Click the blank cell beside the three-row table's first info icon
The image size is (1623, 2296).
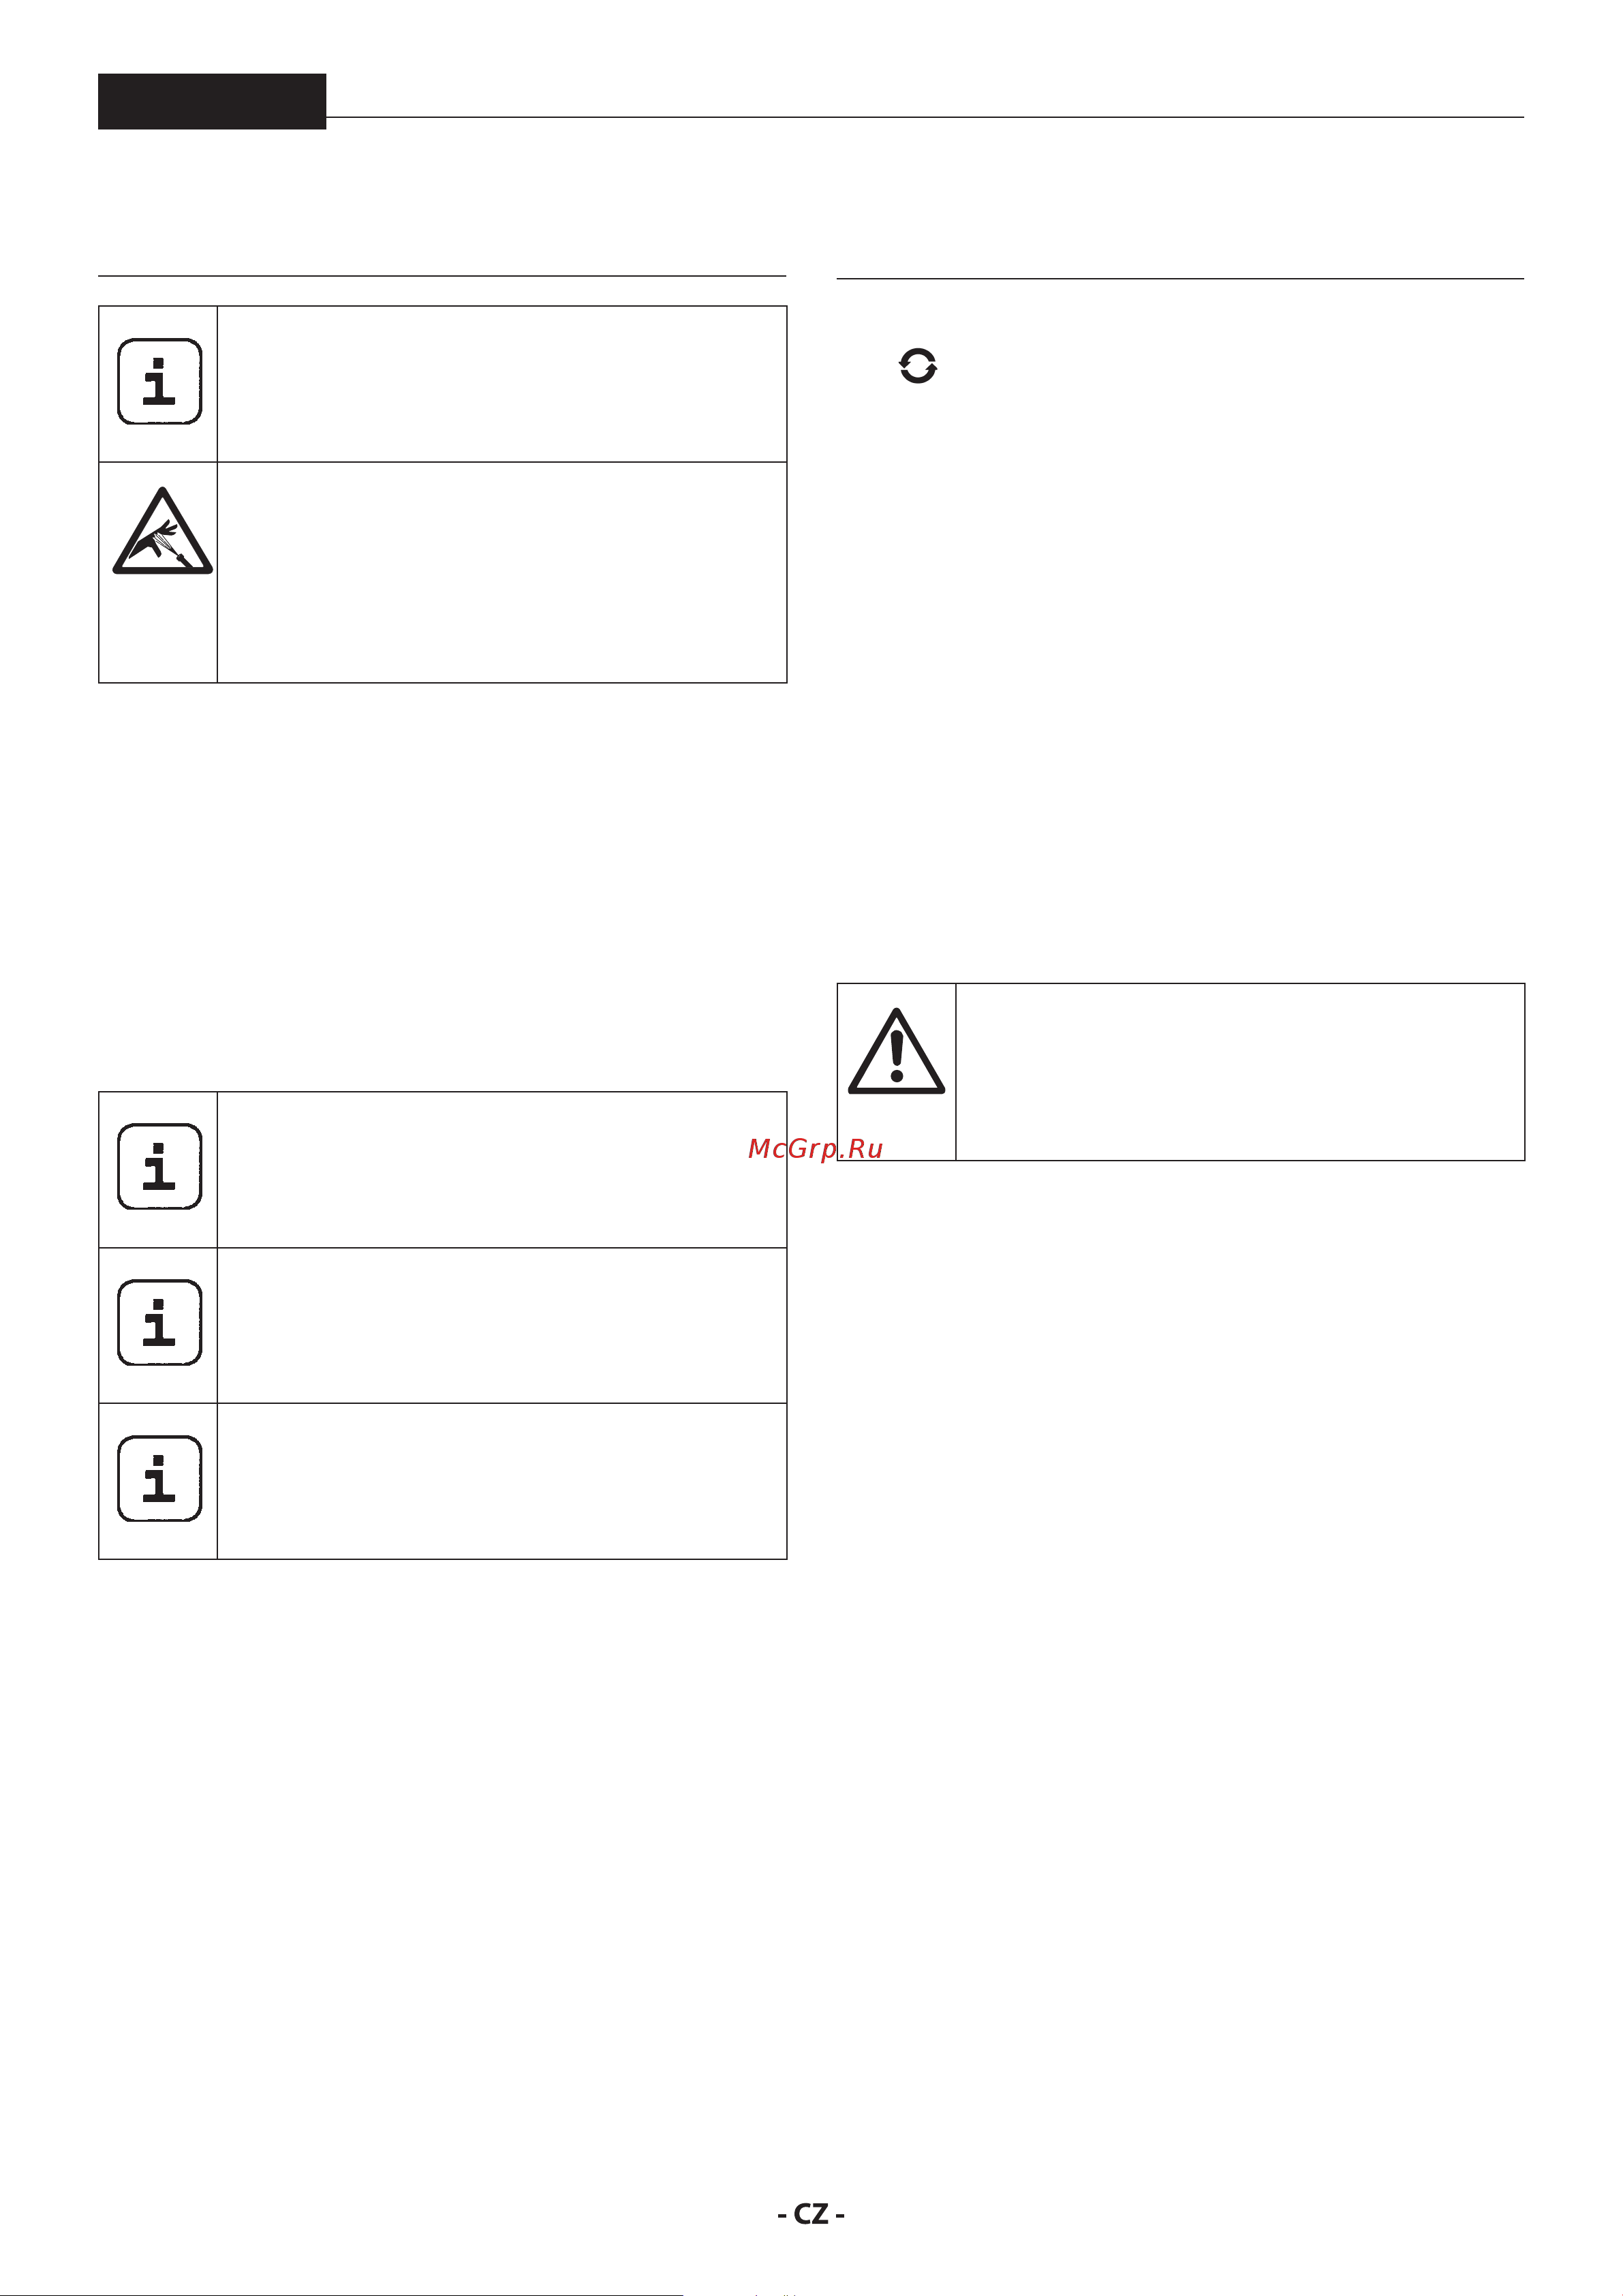(502, 1170)
